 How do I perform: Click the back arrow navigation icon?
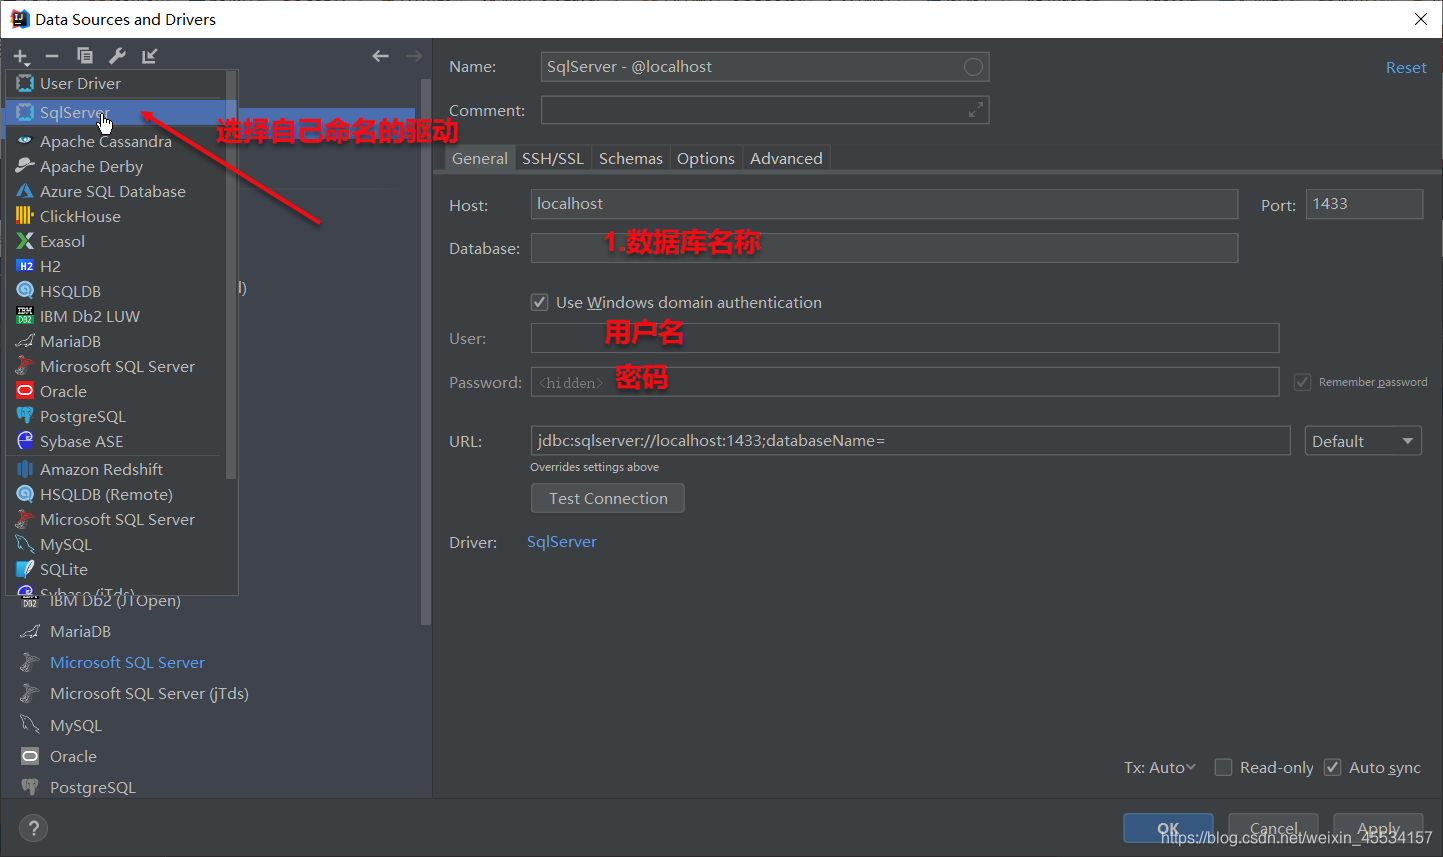click(x=380, y=56)
